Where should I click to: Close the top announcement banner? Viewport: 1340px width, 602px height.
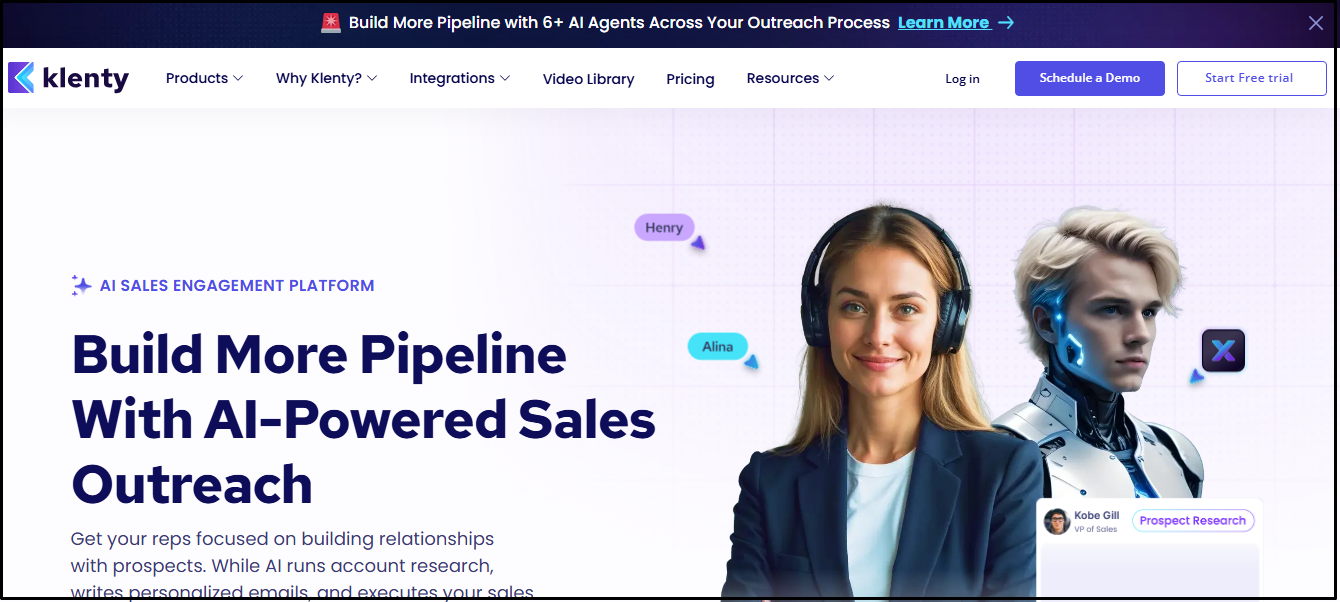coord(1316,23)
